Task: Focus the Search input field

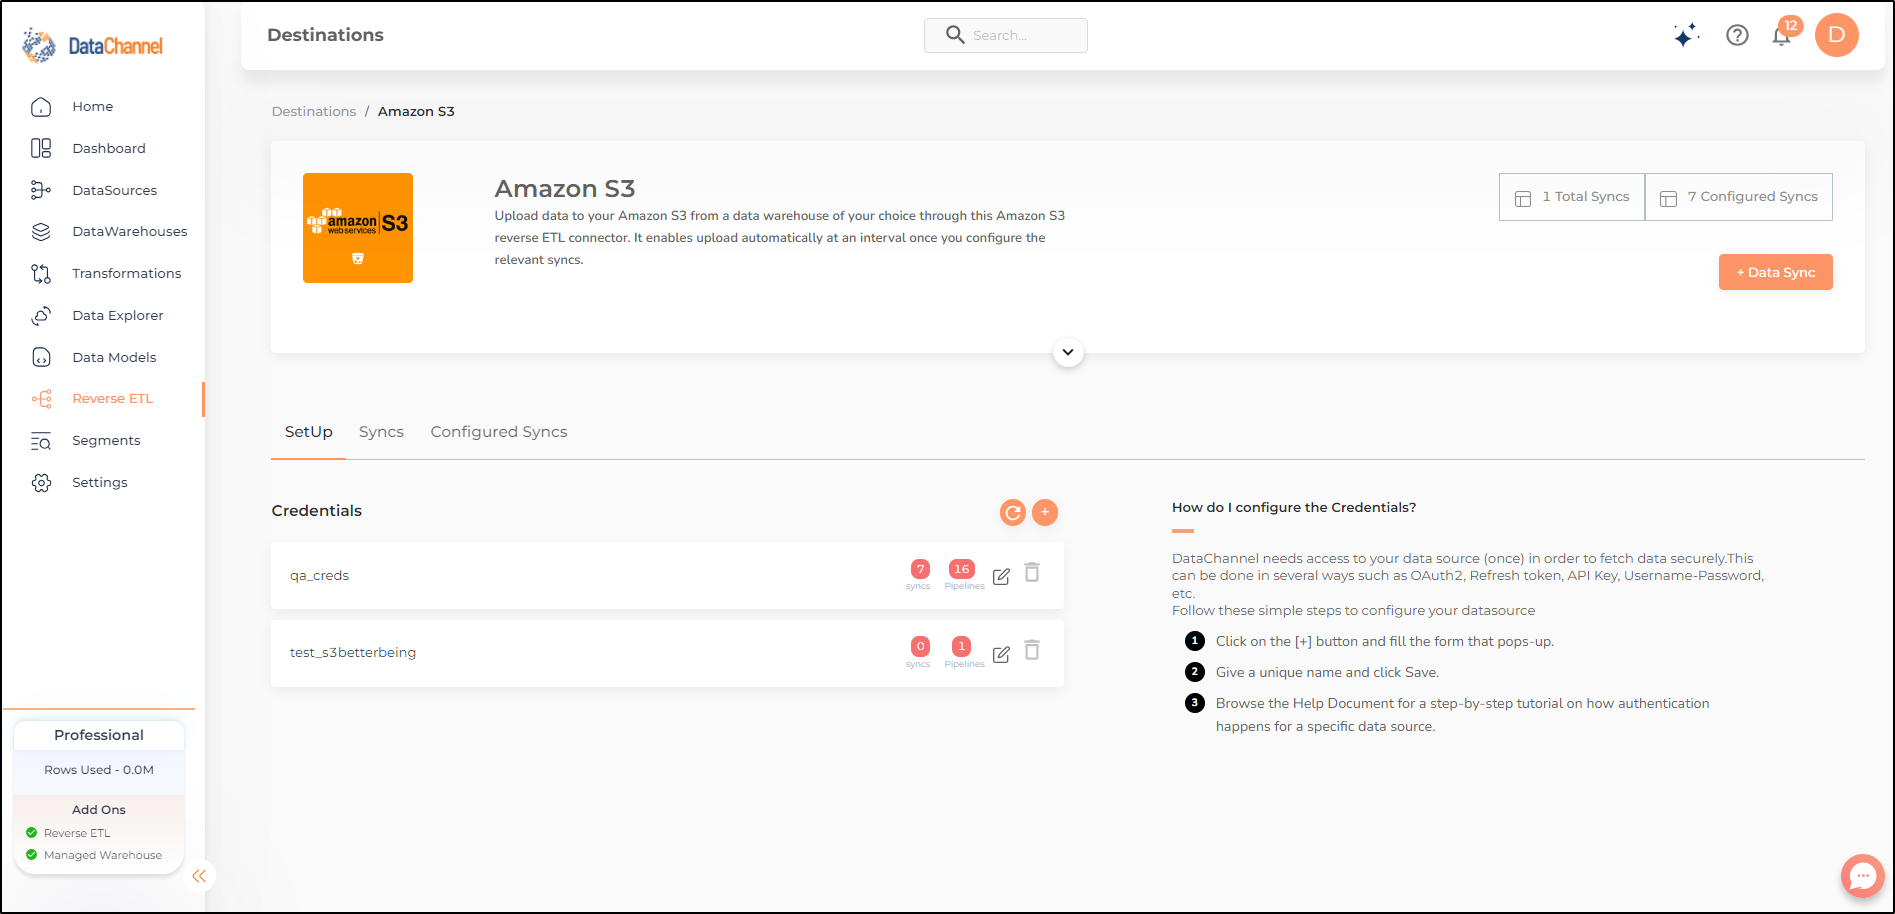Action: 1006,35
